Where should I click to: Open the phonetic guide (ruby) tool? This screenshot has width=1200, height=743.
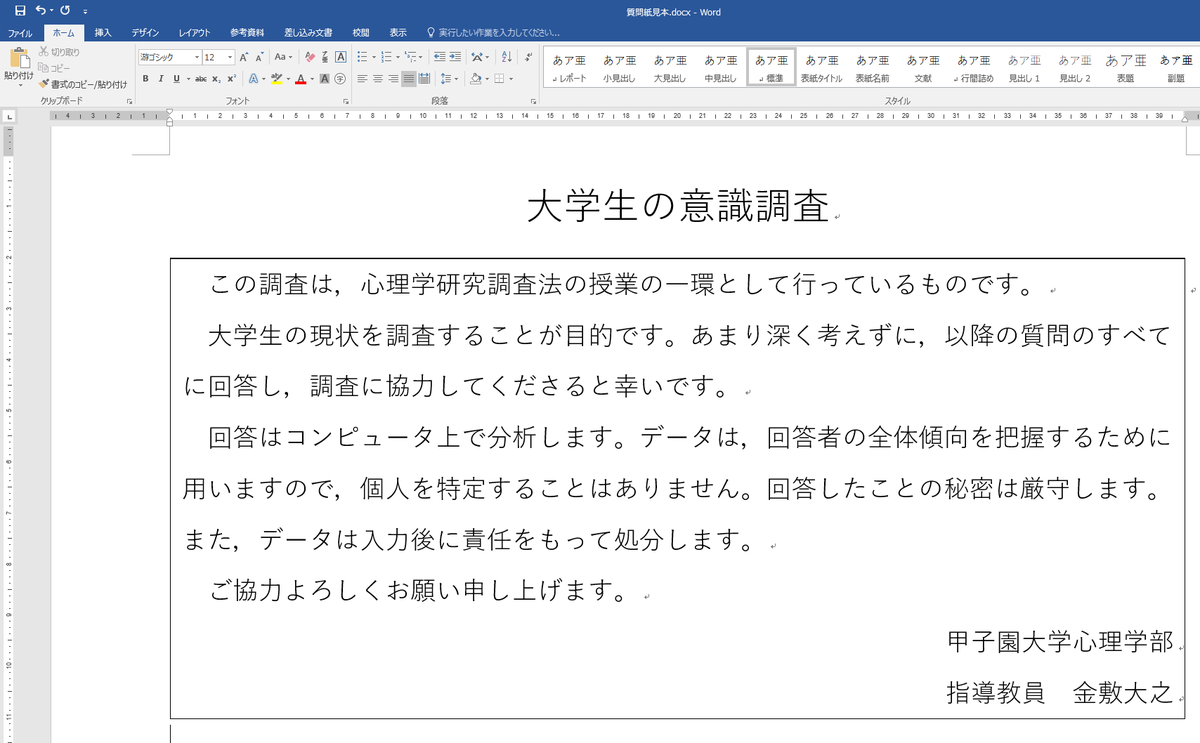[325, 57]
